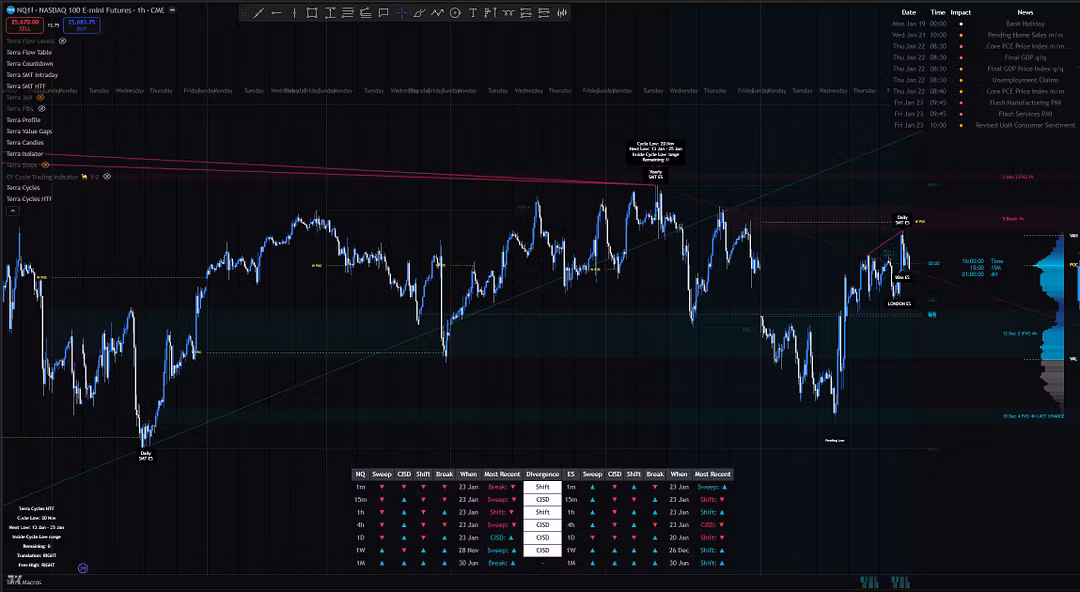This screenshot has width=1080, height=592.
Task: Select the vertical line drawing tool
Action: click(x=294, y=13)
